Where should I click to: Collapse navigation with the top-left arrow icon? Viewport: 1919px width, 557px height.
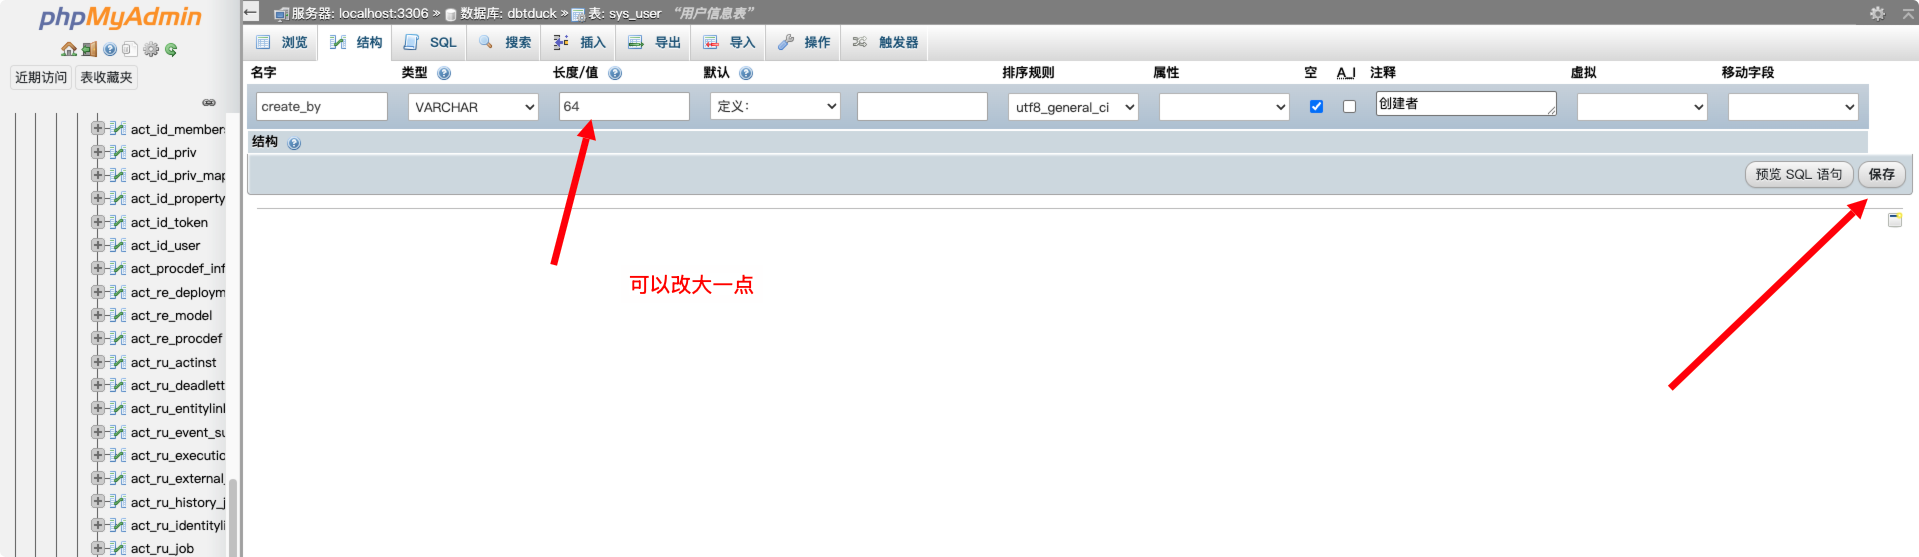point(251,12)
